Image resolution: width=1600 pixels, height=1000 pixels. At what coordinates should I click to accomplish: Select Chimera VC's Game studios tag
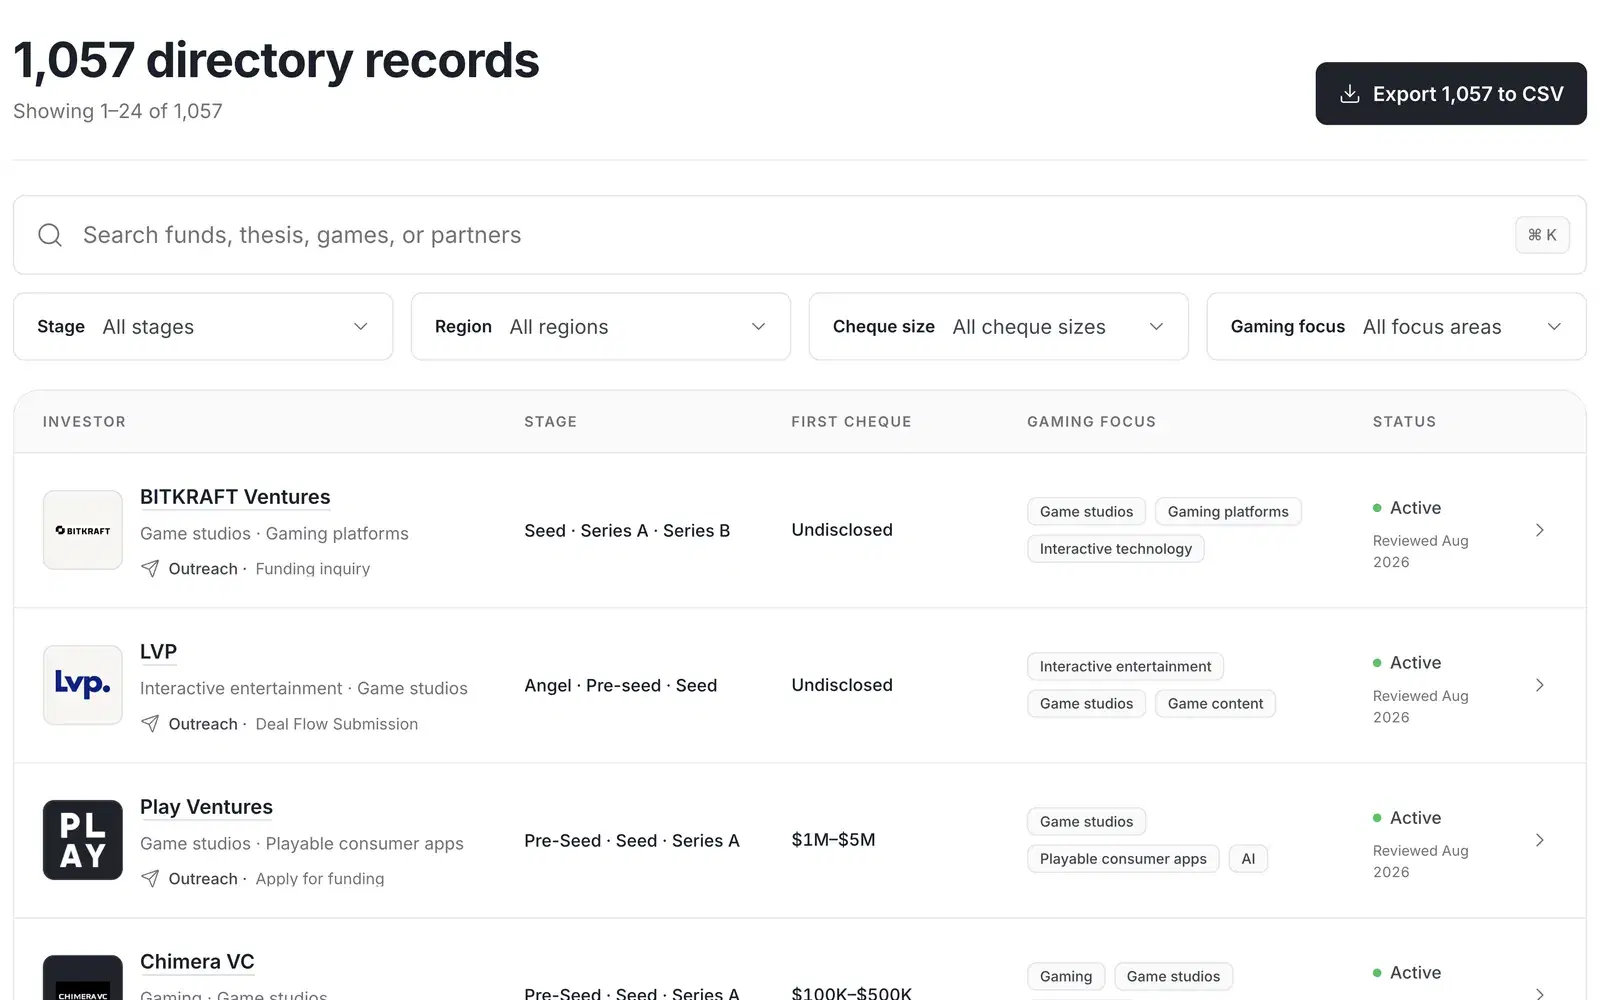[x=1173, y=977]
